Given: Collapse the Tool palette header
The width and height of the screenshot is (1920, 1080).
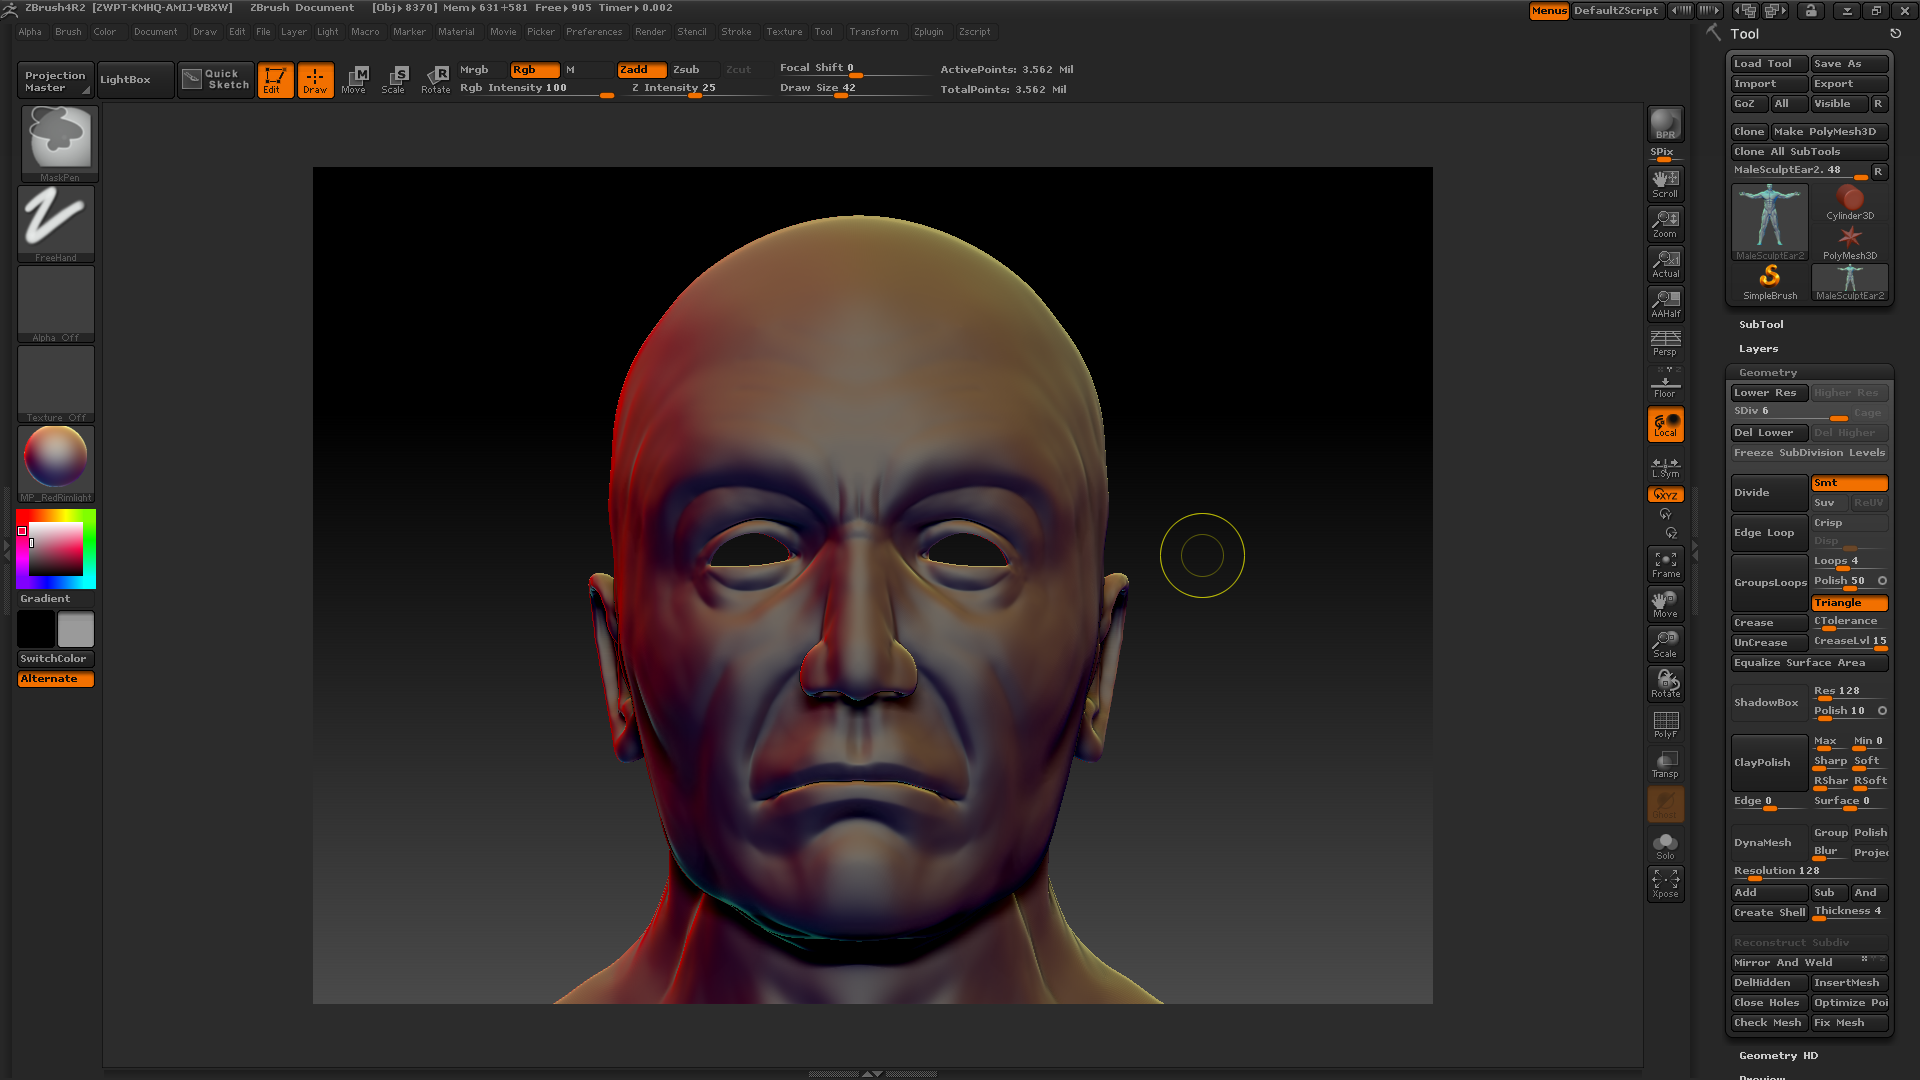Looking at the screenshot, I should coord(1745,34).
